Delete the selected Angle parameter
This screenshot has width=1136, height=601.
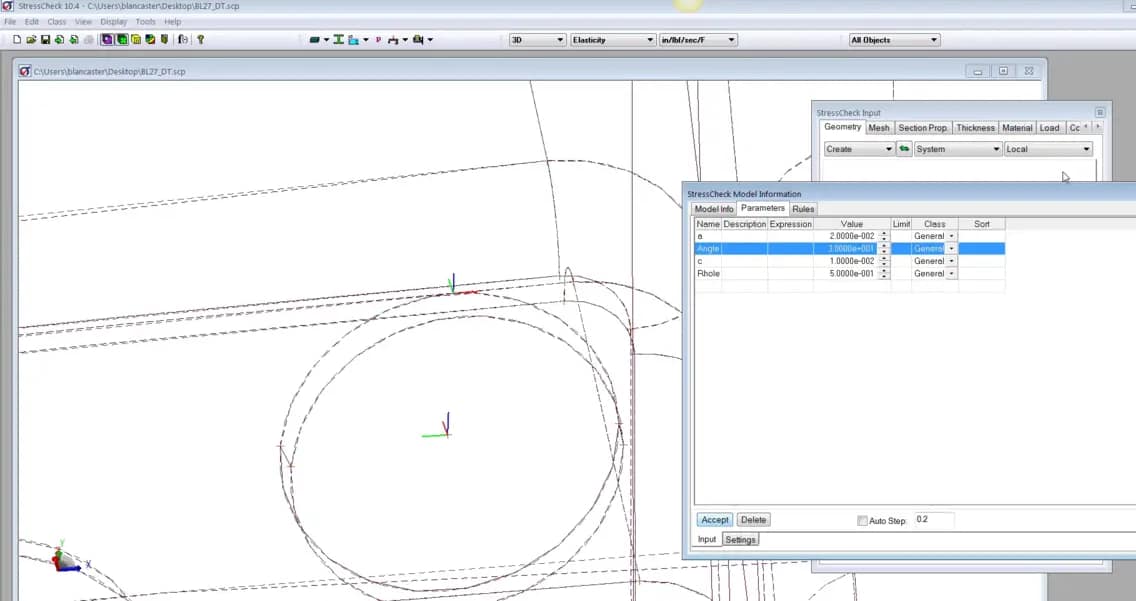tap(753, 519)
